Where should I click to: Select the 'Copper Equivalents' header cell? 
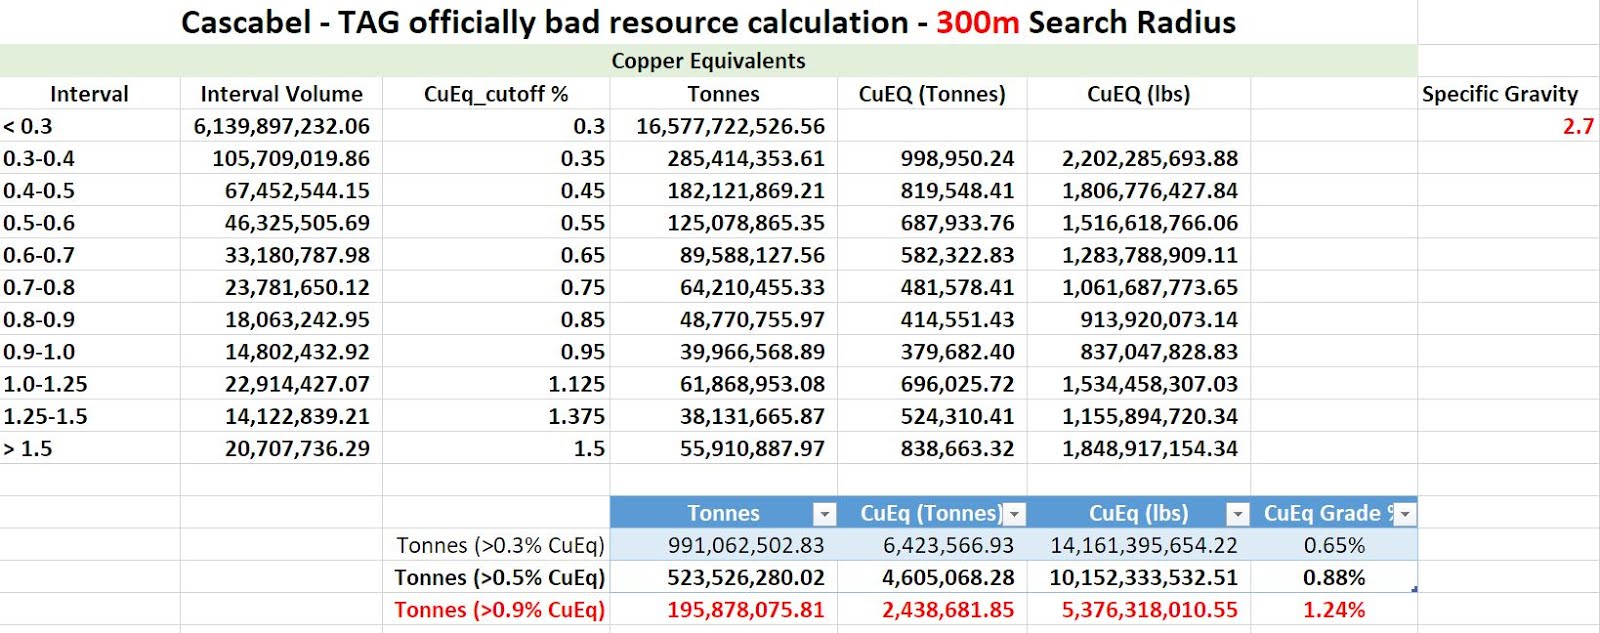click(708, 61)
